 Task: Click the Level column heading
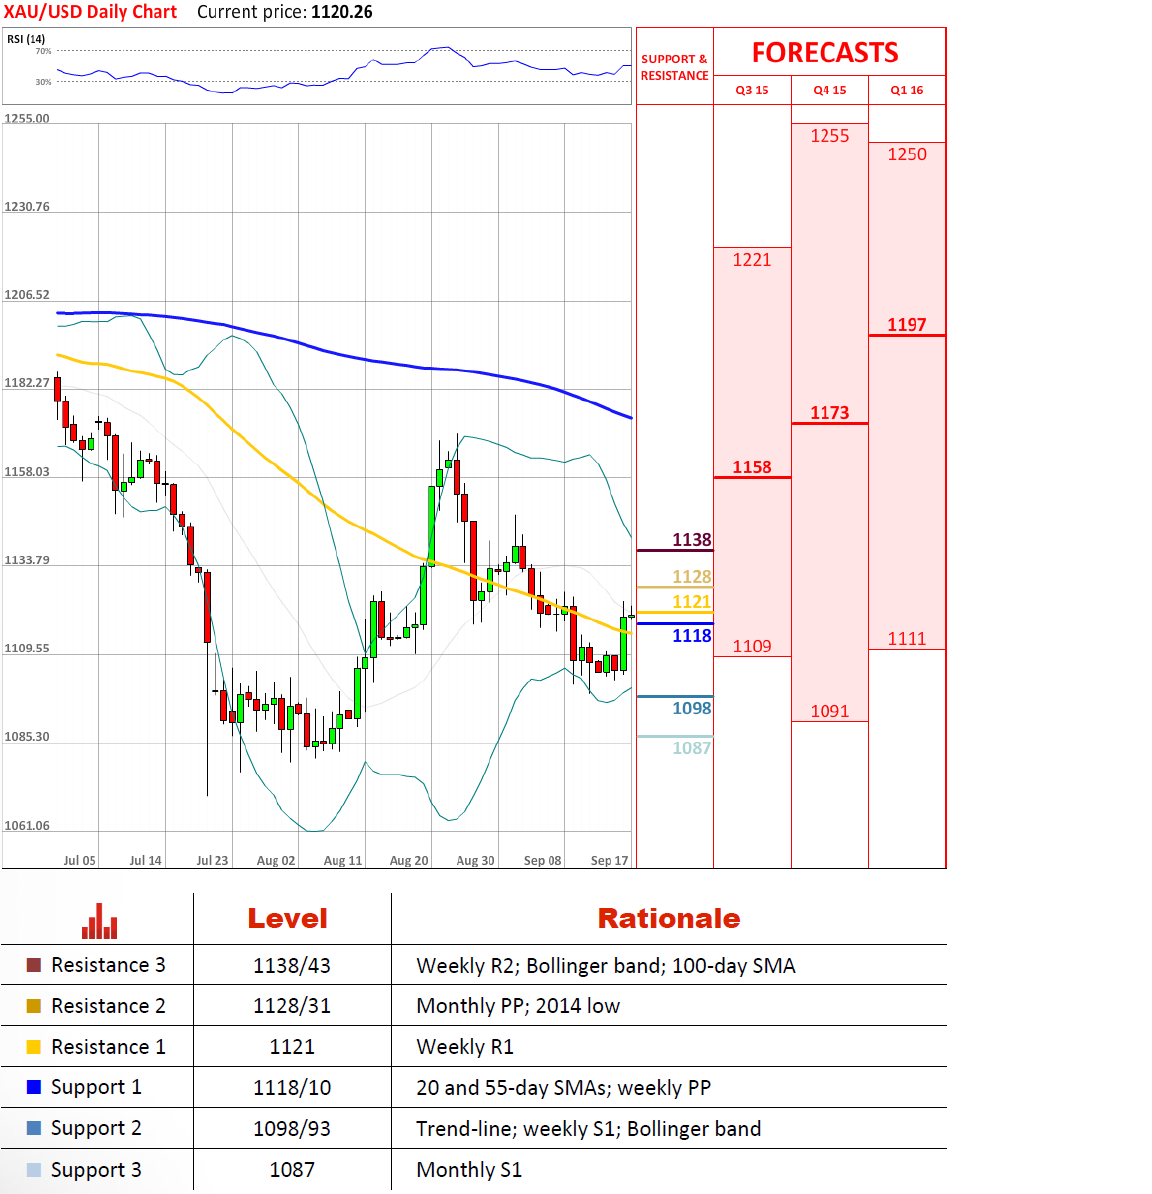(x=288, y=918)
